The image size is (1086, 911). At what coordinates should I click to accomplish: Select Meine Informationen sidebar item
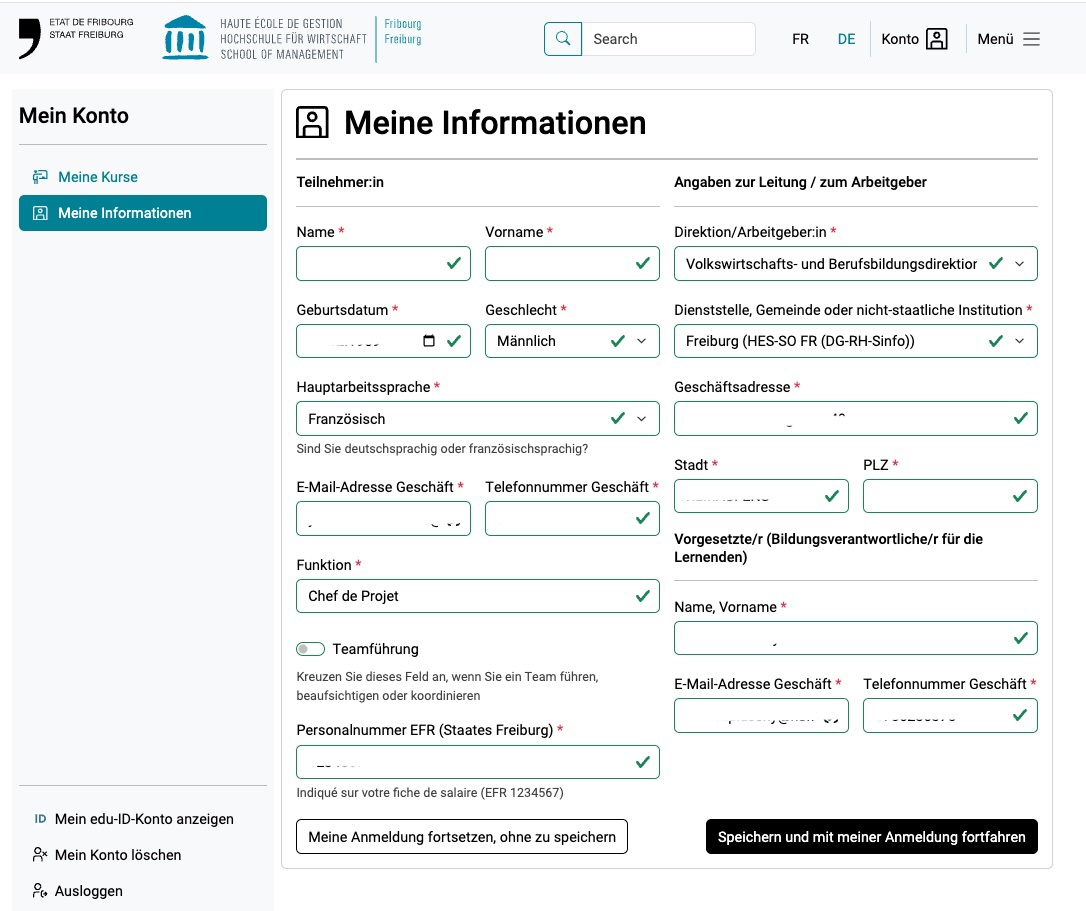[x=142, y=213]
